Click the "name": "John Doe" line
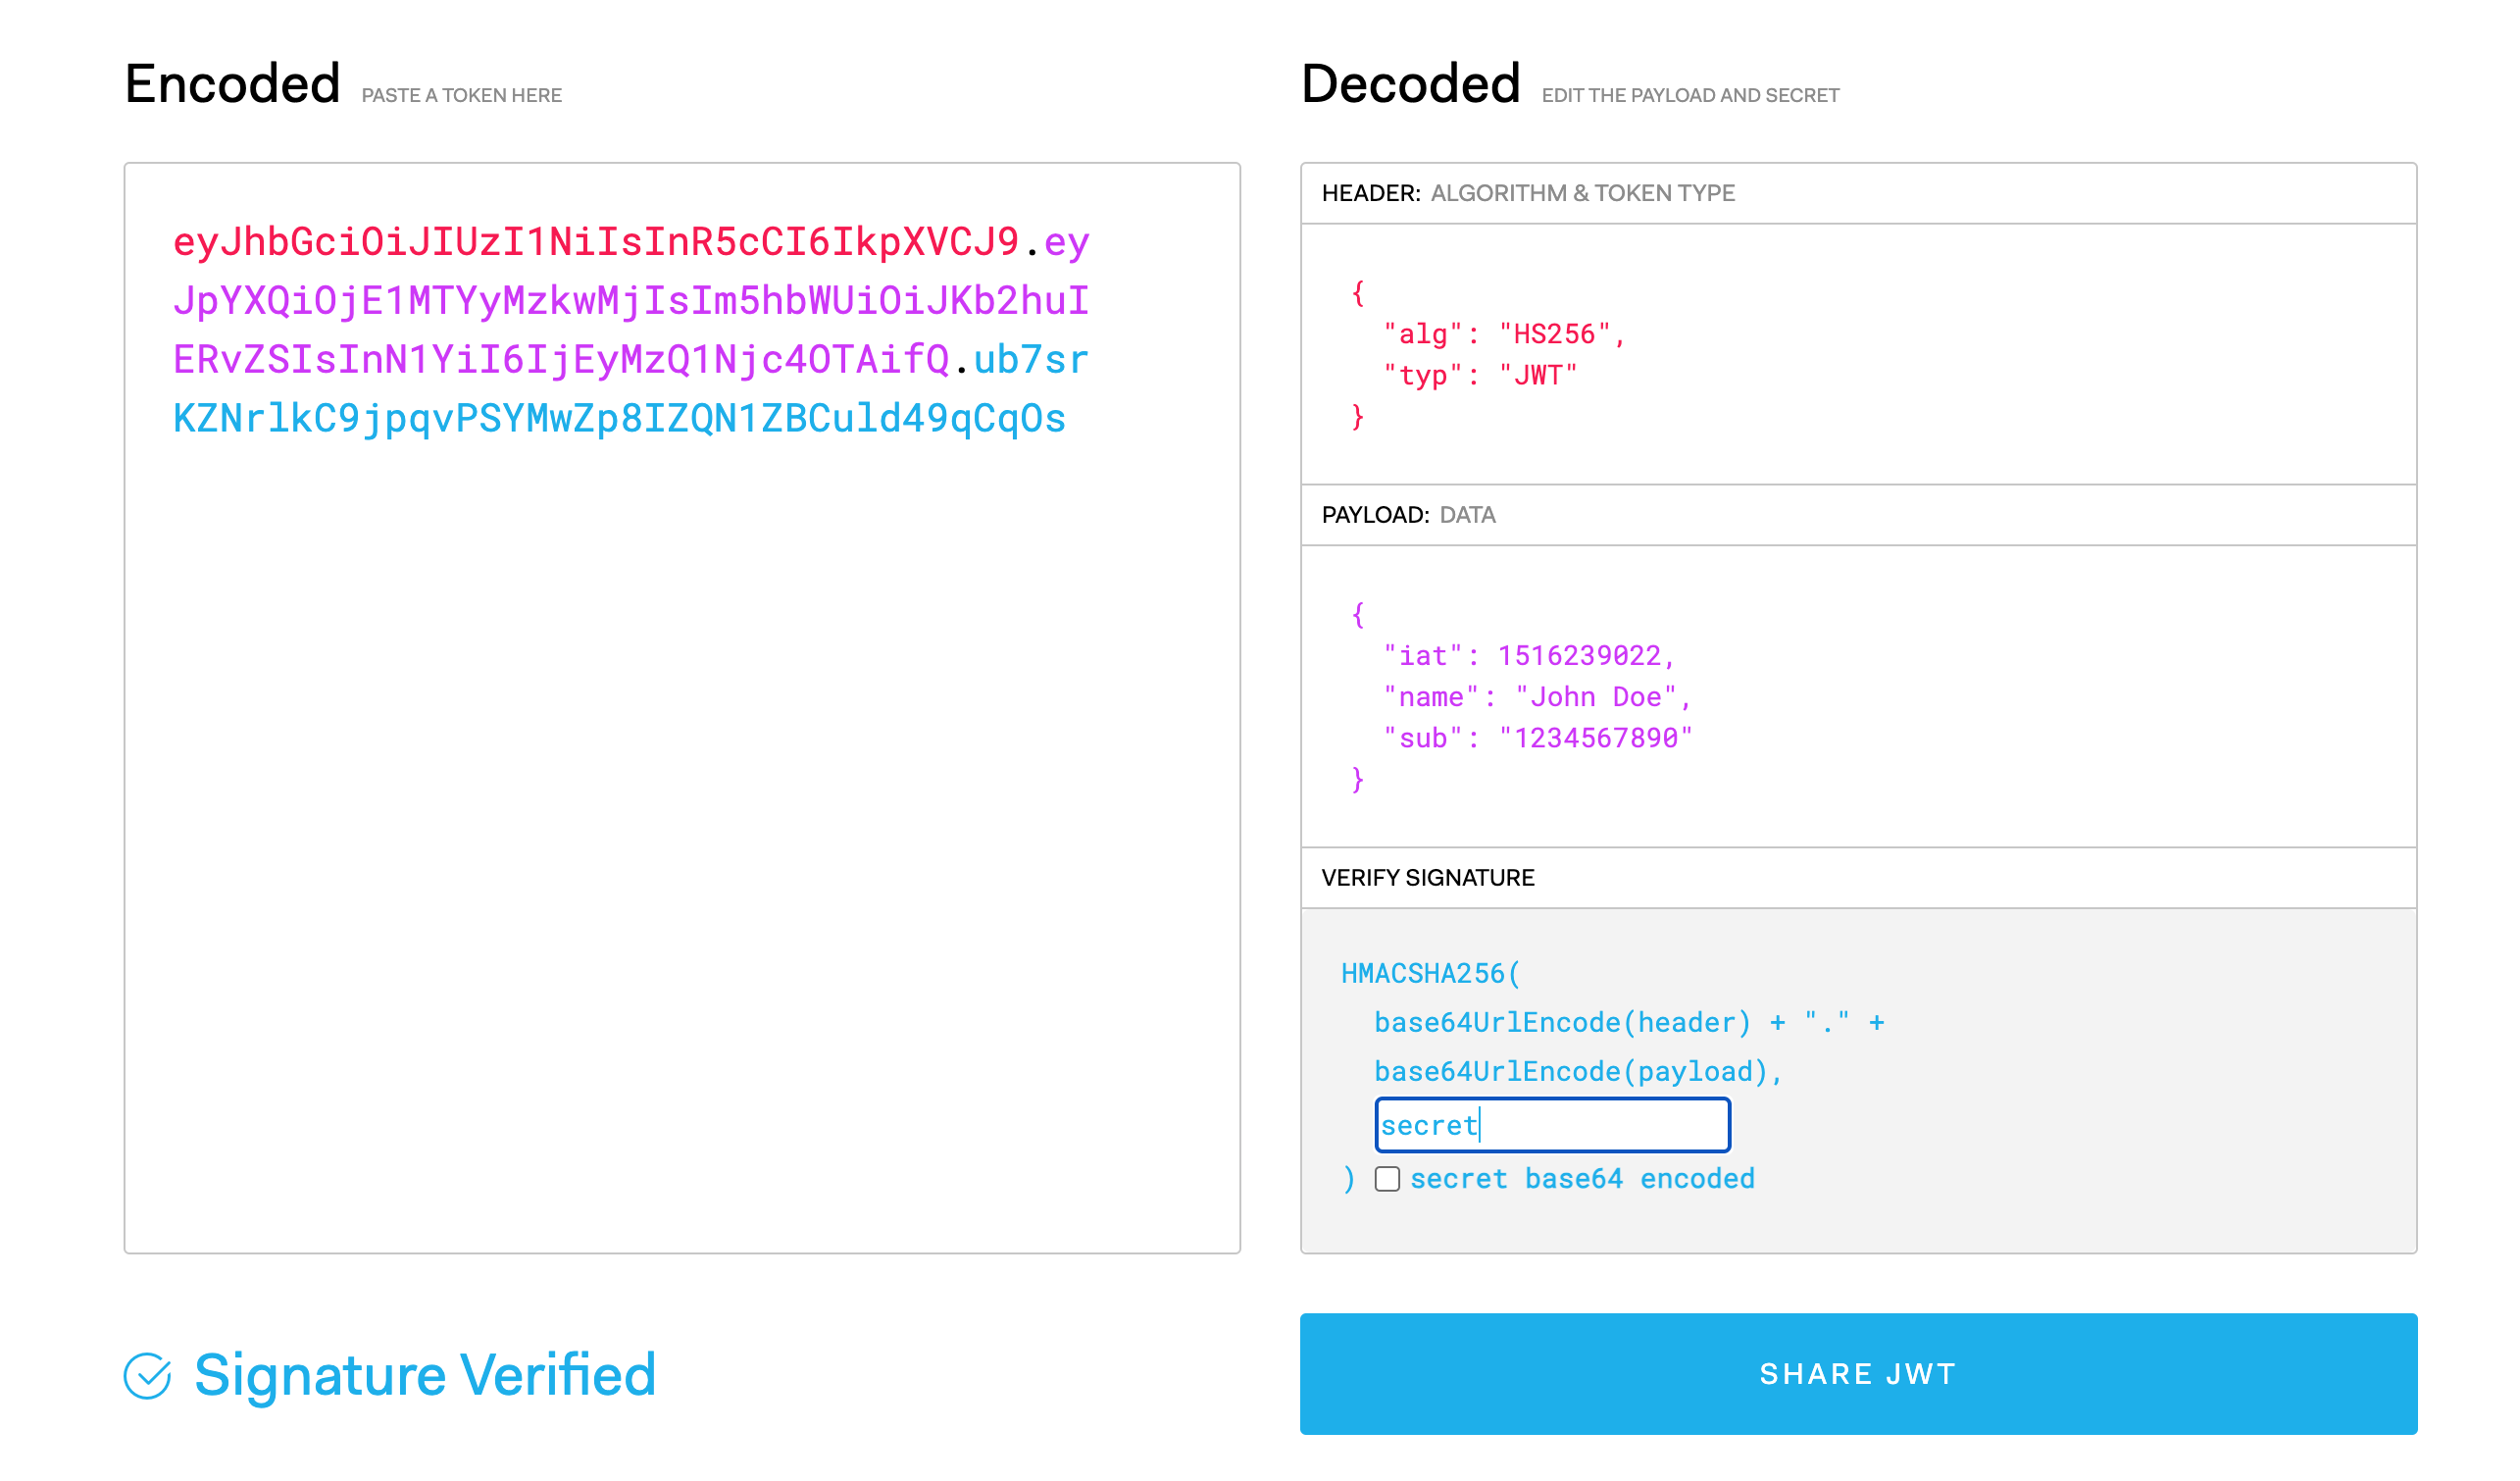Viewport: 2520px width, 1481px height. 1537,697
